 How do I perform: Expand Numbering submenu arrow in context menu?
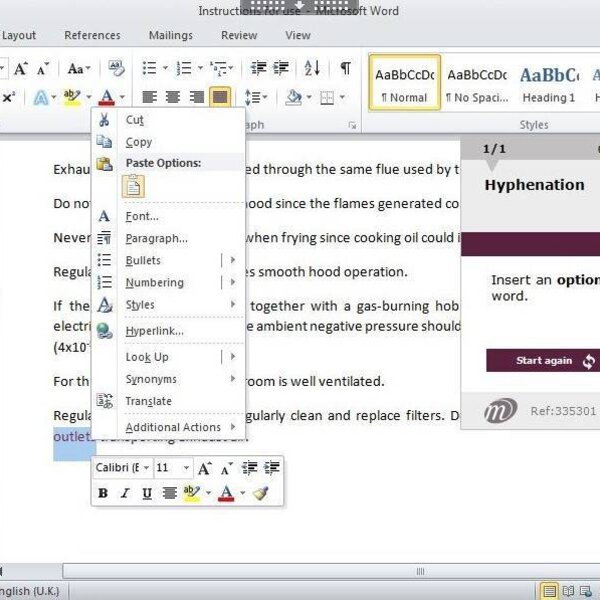point(233,282)
